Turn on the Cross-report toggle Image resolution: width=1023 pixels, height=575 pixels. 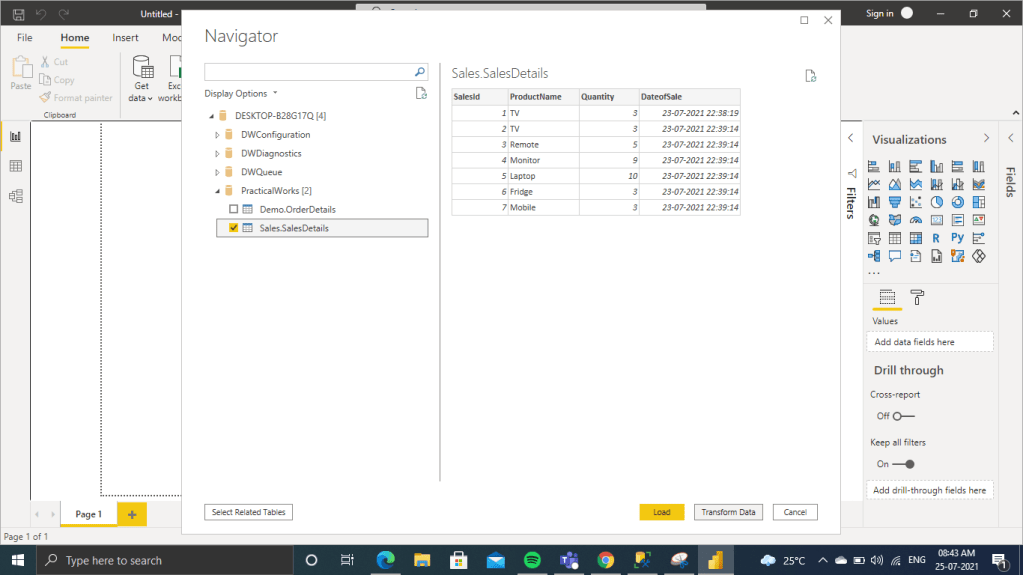[903, 416]
